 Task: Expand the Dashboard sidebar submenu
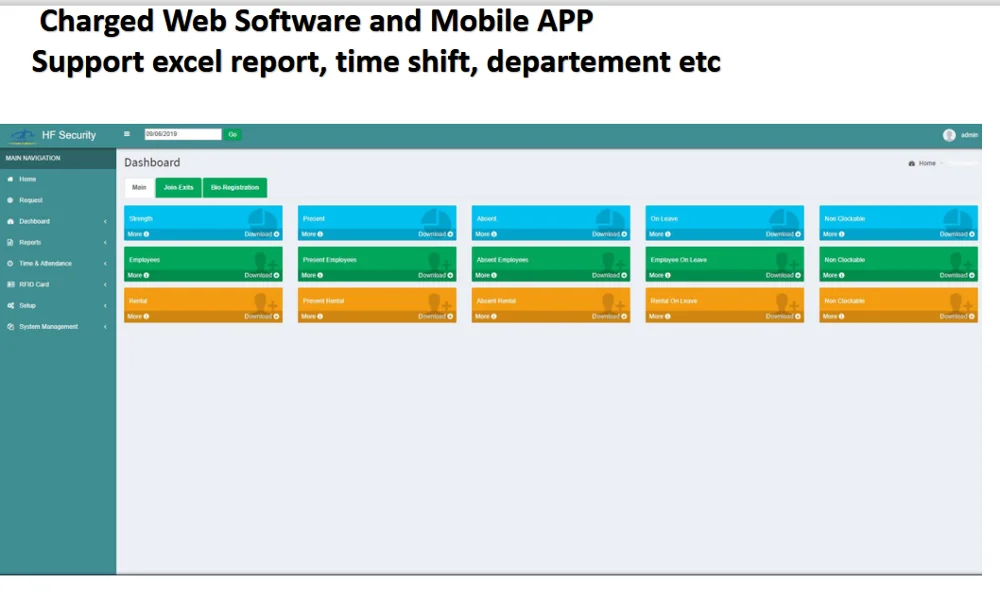tap(105, 221)
